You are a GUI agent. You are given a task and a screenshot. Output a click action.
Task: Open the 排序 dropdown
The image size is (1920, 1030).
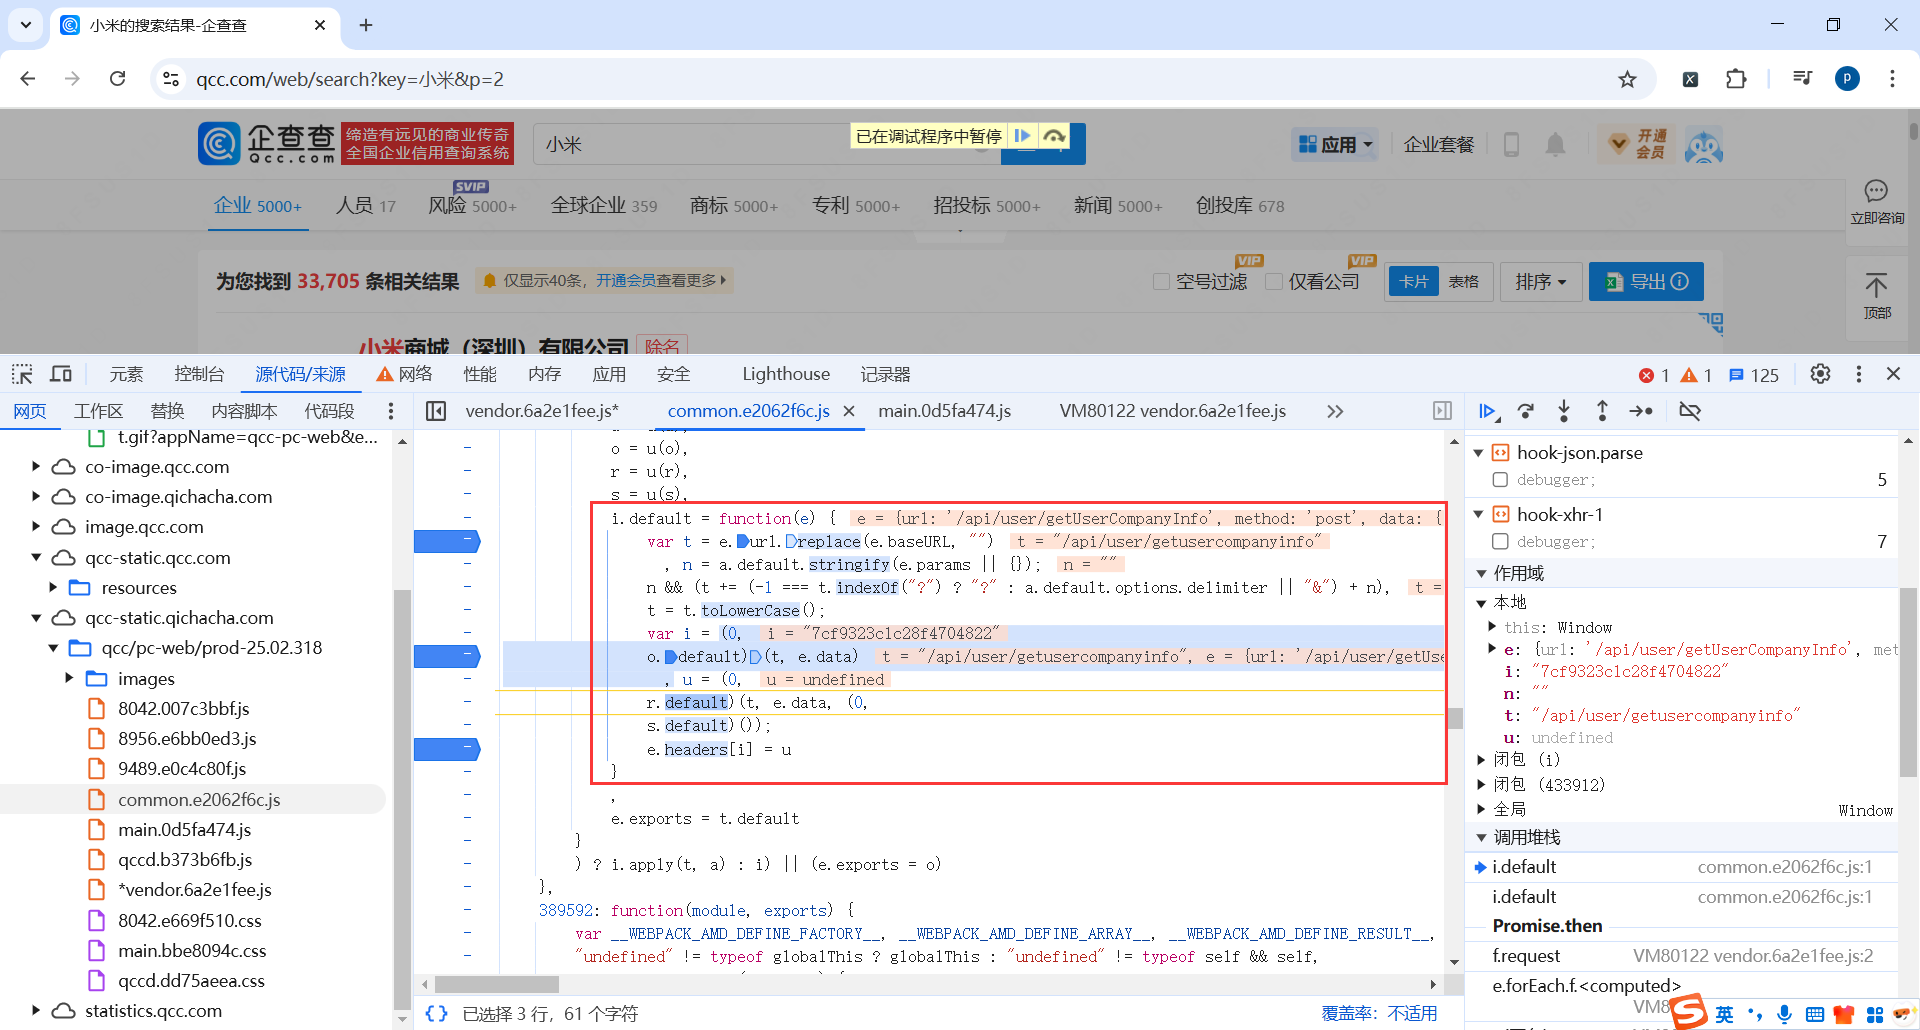1540,282
